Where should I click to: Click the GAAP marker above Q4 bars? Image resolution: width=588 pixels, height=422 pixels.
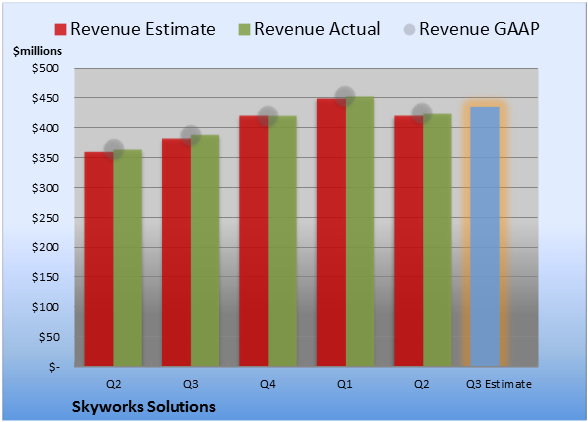tap(268, 116)
